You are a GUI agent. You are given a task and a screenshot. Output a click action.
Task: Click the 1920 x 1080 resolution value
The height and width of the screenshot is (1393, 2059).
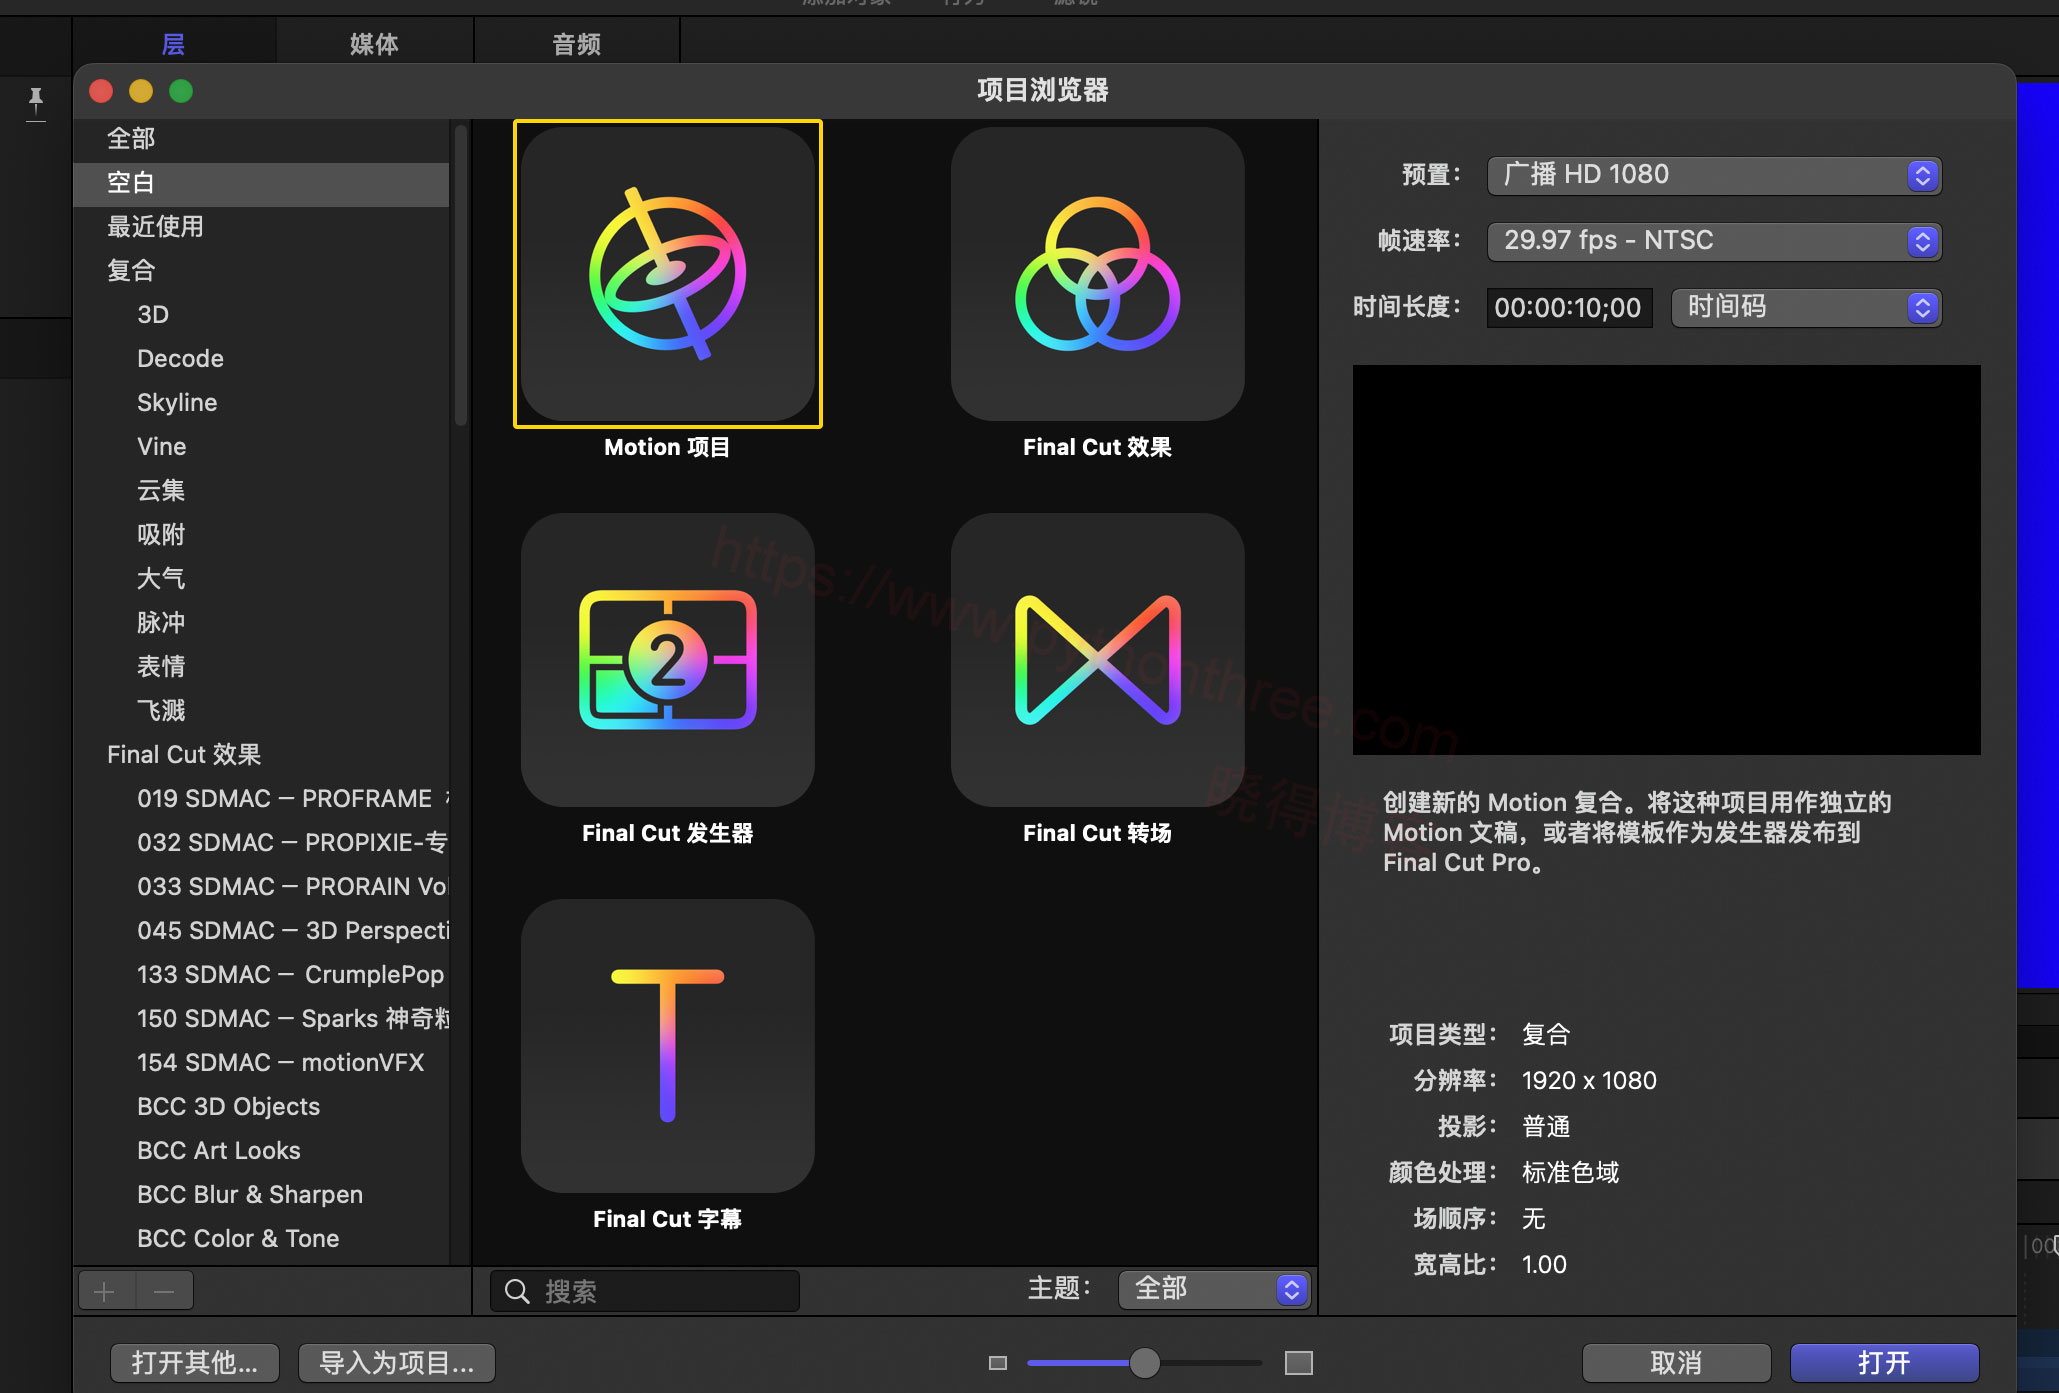click(1589, 1081)
